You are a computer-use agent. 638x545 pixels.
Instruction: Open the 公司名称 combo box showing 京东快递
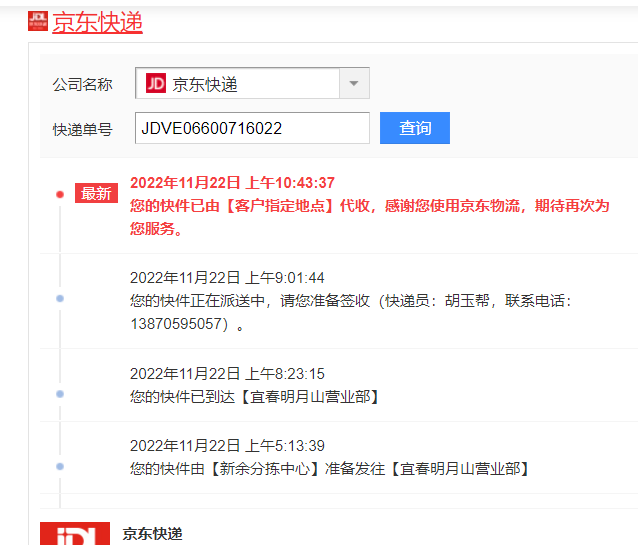(252, 83)
